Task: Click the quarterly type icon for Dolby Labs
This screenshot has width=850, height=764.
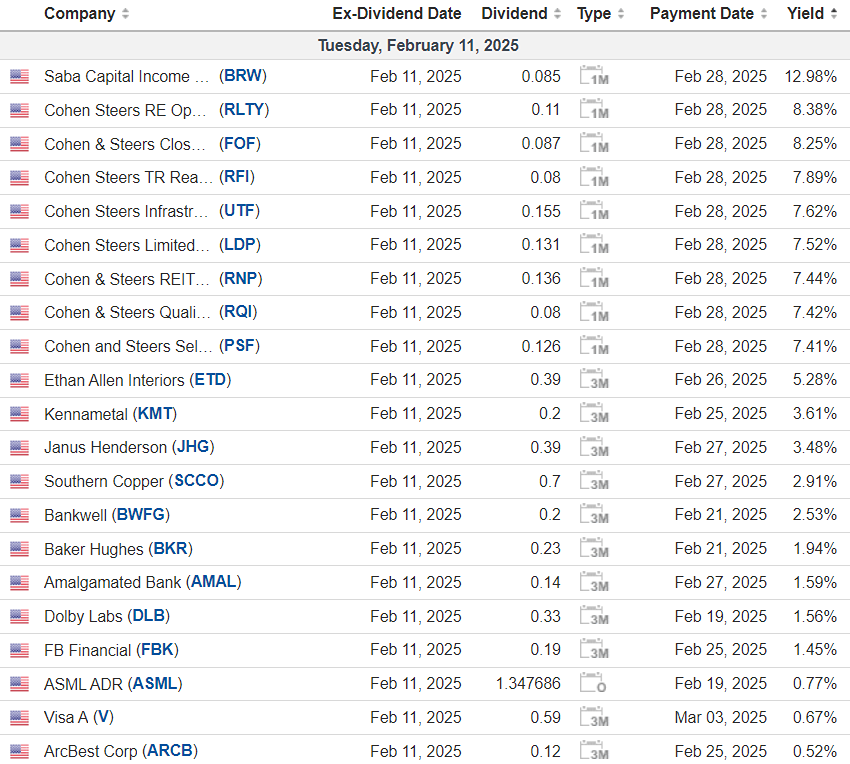Action: [594, 616]
